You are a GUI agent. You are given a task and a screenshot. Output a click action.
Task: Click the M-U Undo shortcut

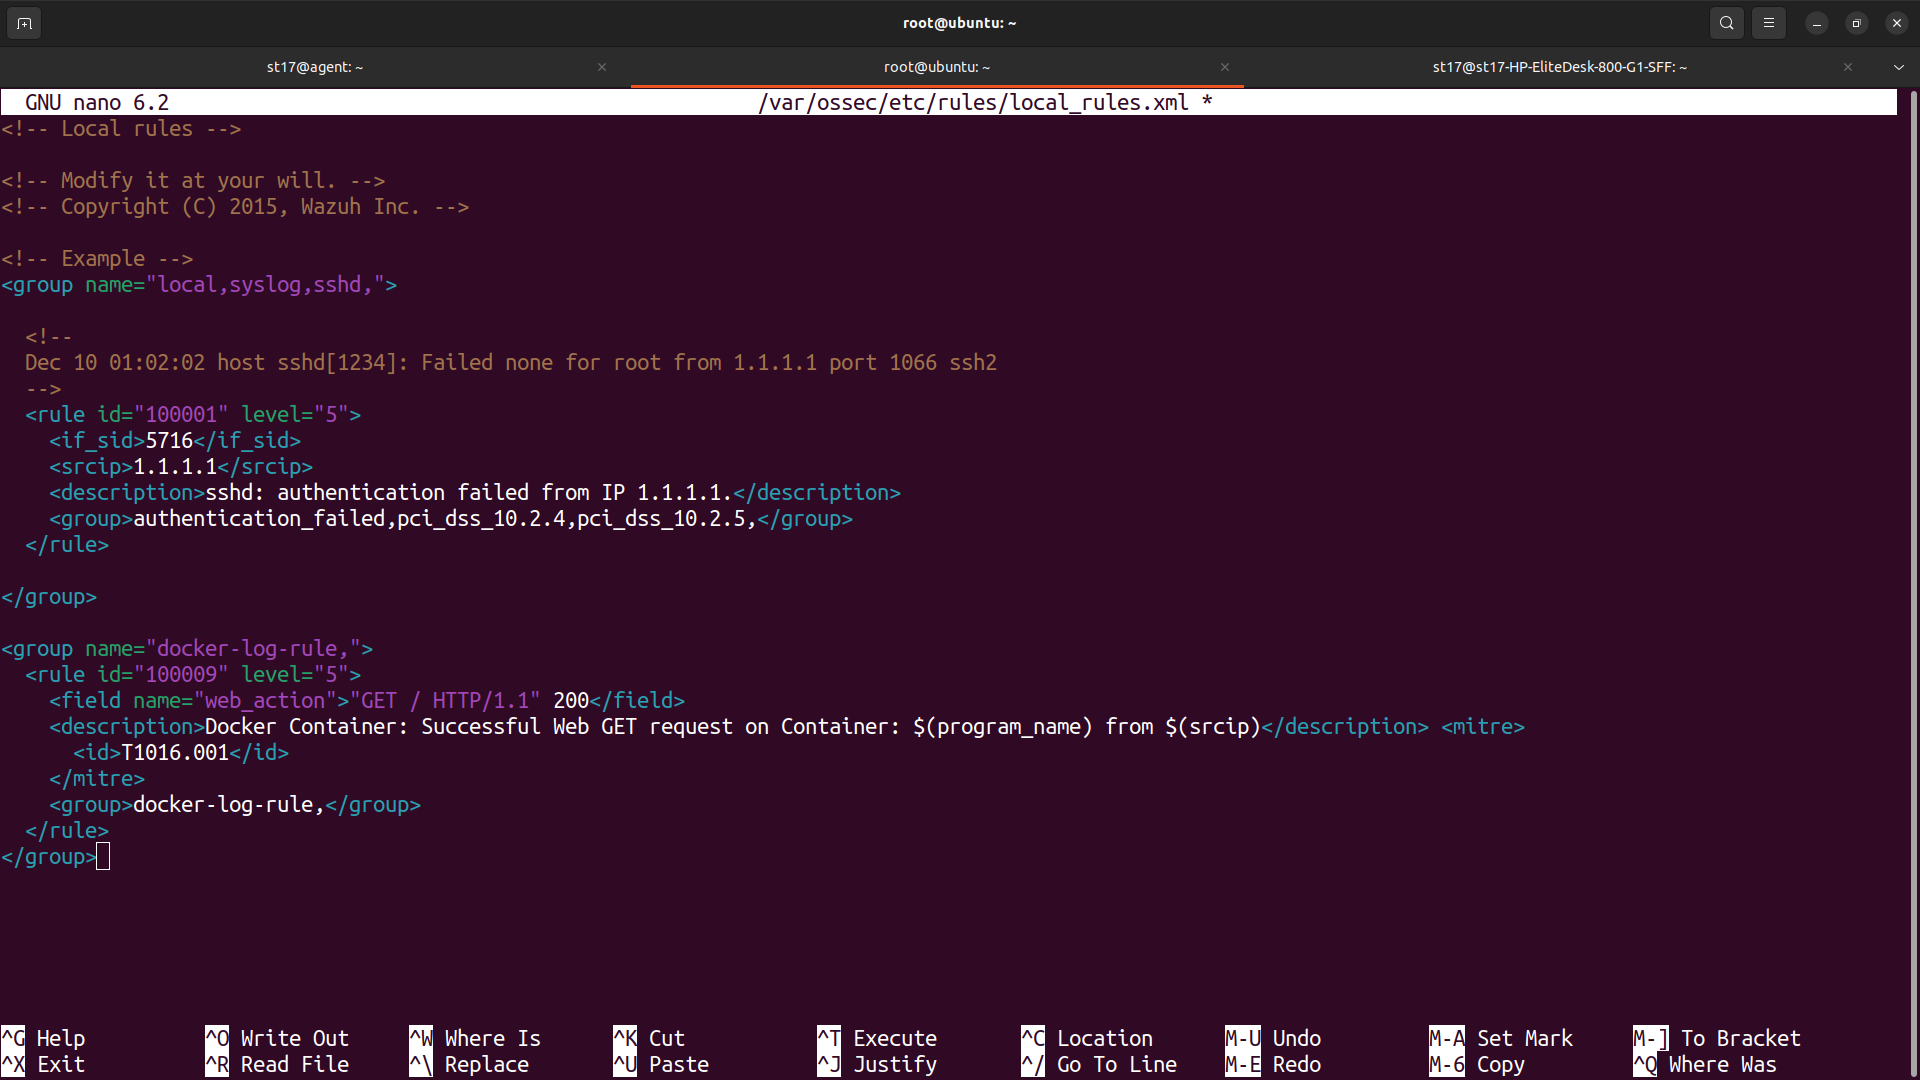(1273, 1038)
